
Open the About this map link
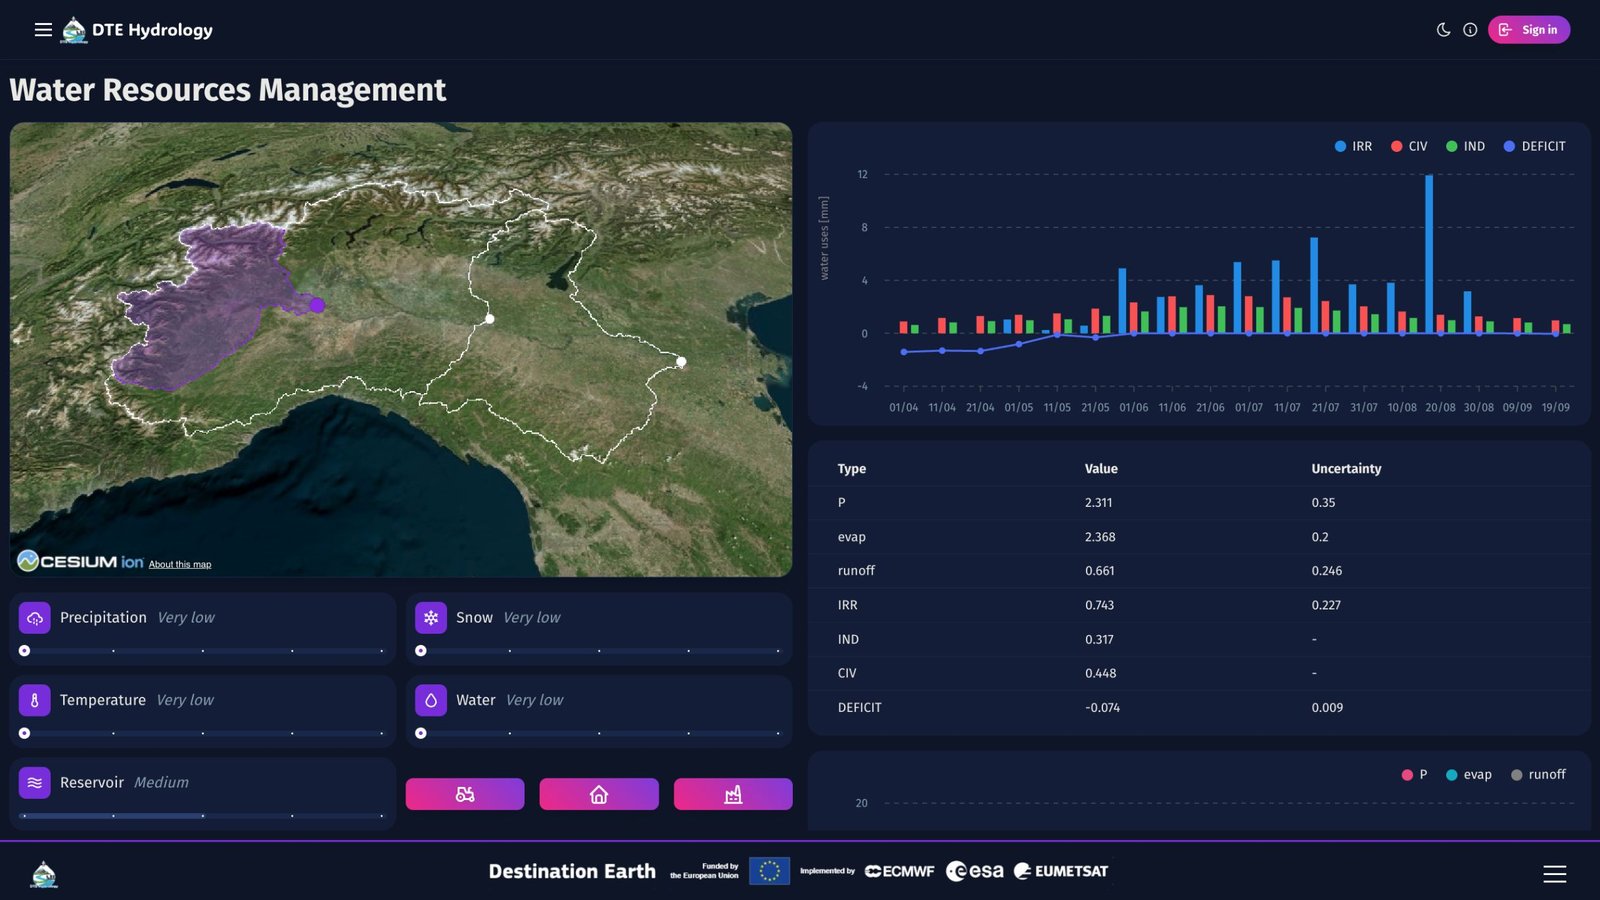pos(179,564)
